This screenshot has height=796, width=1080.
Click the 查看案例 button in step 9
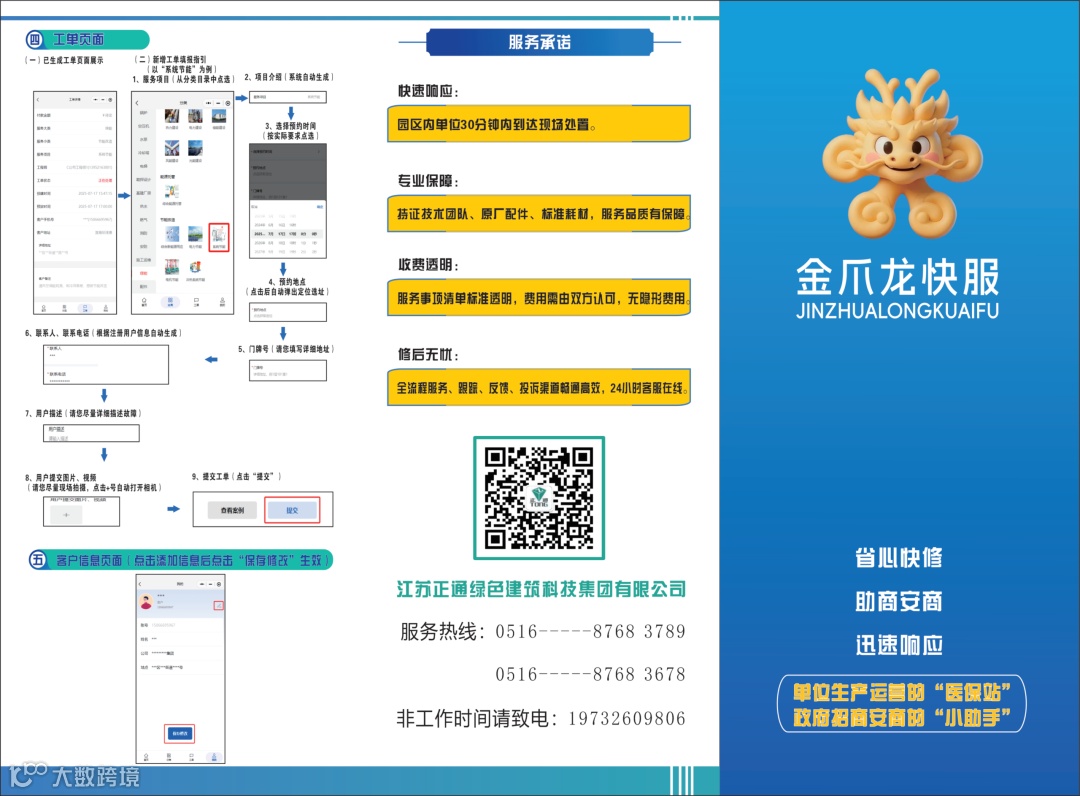pos(232,510)
